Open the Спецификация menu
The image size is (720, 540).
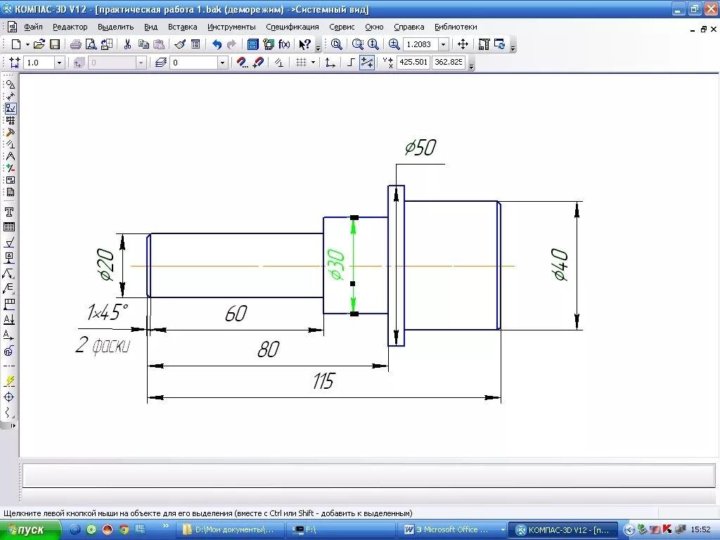(293, 27)
